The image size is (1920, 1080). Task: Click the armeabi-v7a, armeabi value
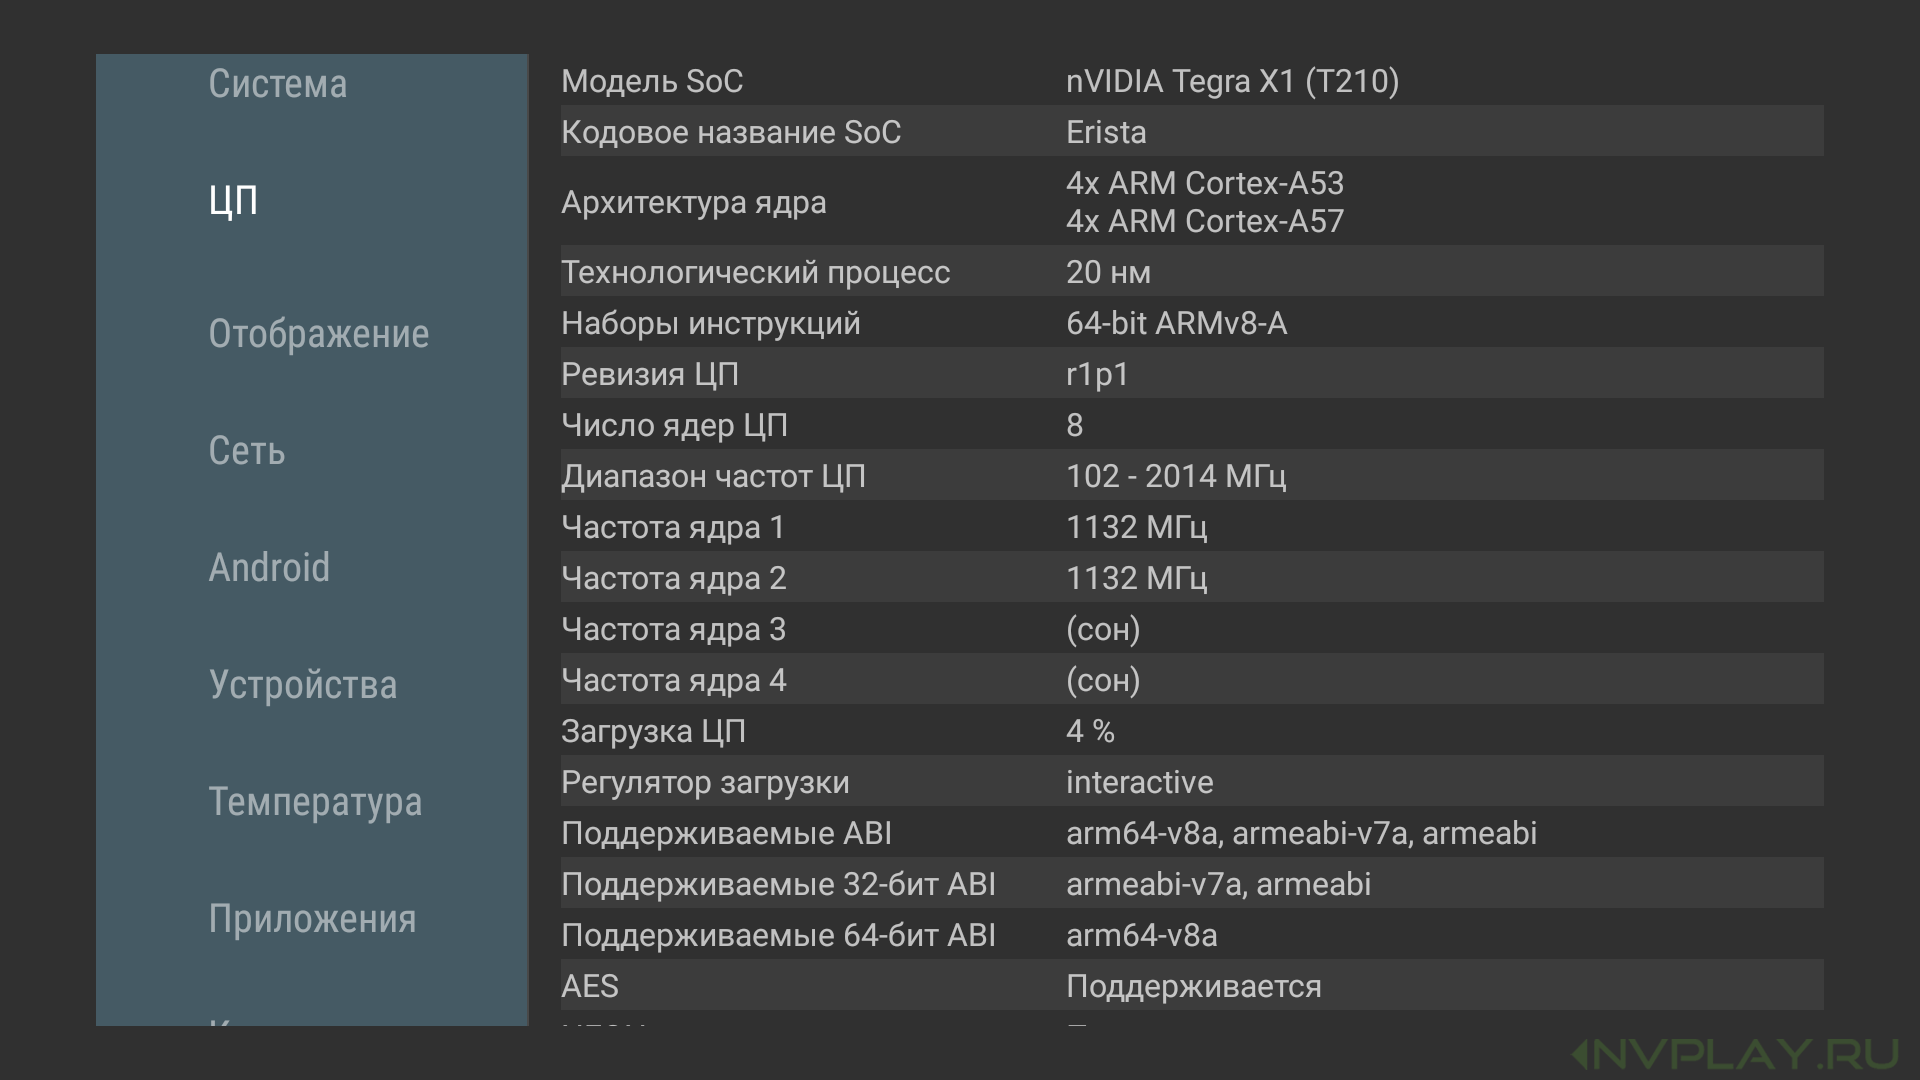point(1218,884)
